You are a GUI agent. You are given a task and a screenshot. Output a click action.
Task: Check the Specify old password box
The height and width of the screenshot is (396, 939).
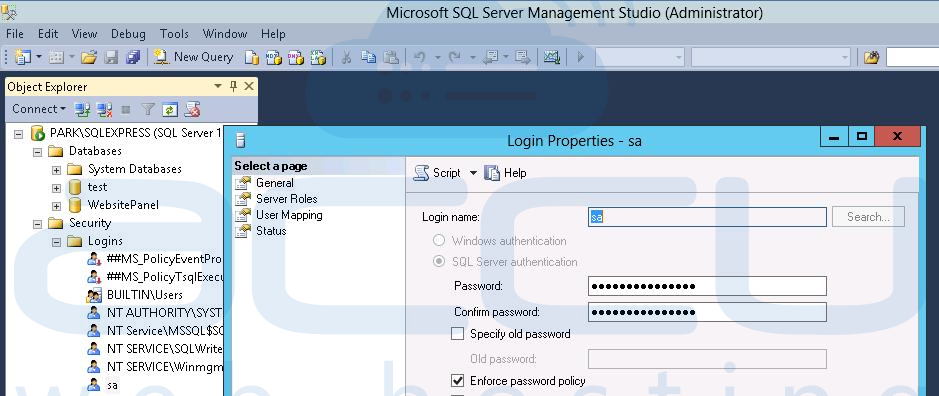458,334
